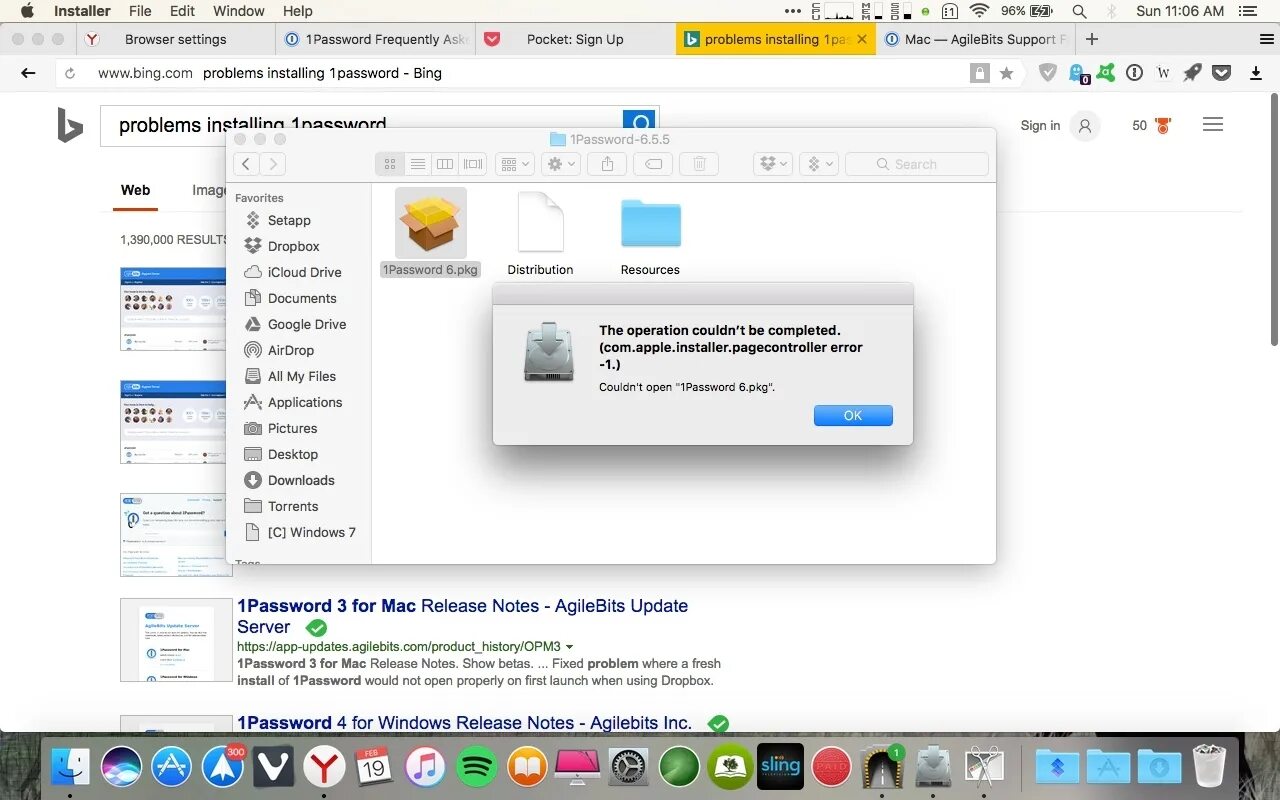Switch to Browser settings tab
This screenshot has width=1280, height=800.
[x=175, y=39]
